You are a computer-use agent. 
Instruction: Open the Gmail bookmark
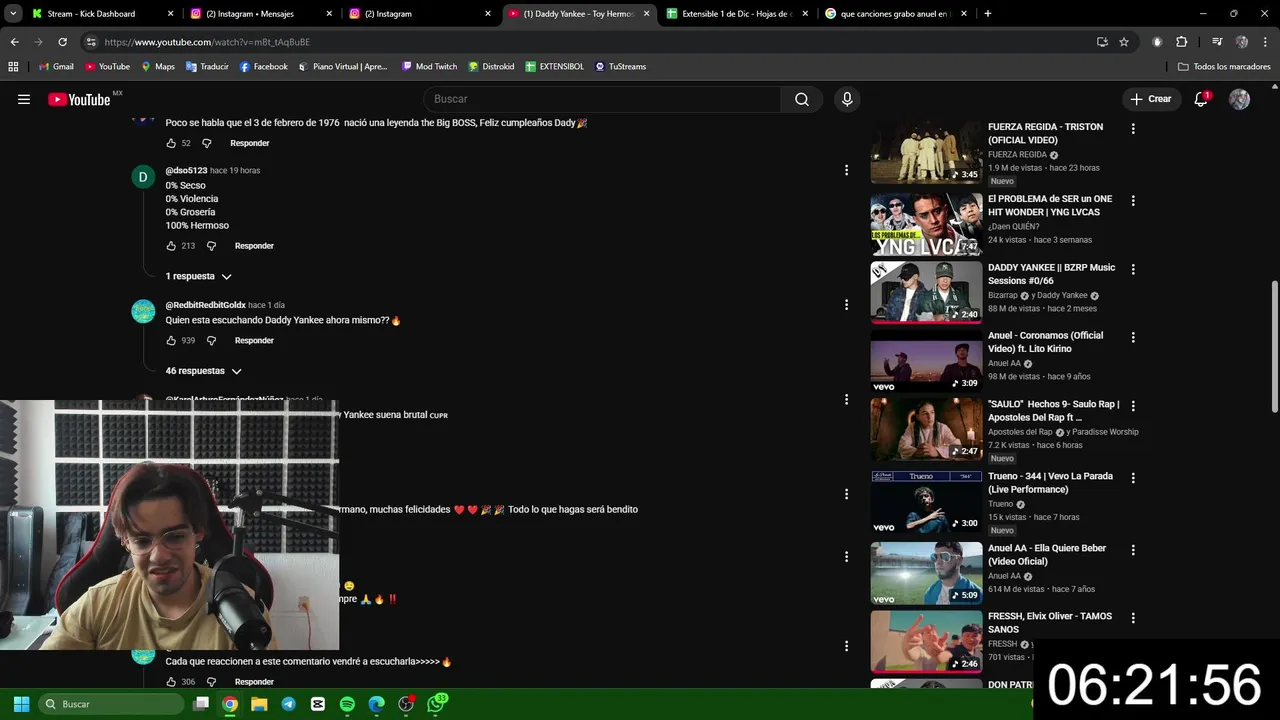click(56, 67)
